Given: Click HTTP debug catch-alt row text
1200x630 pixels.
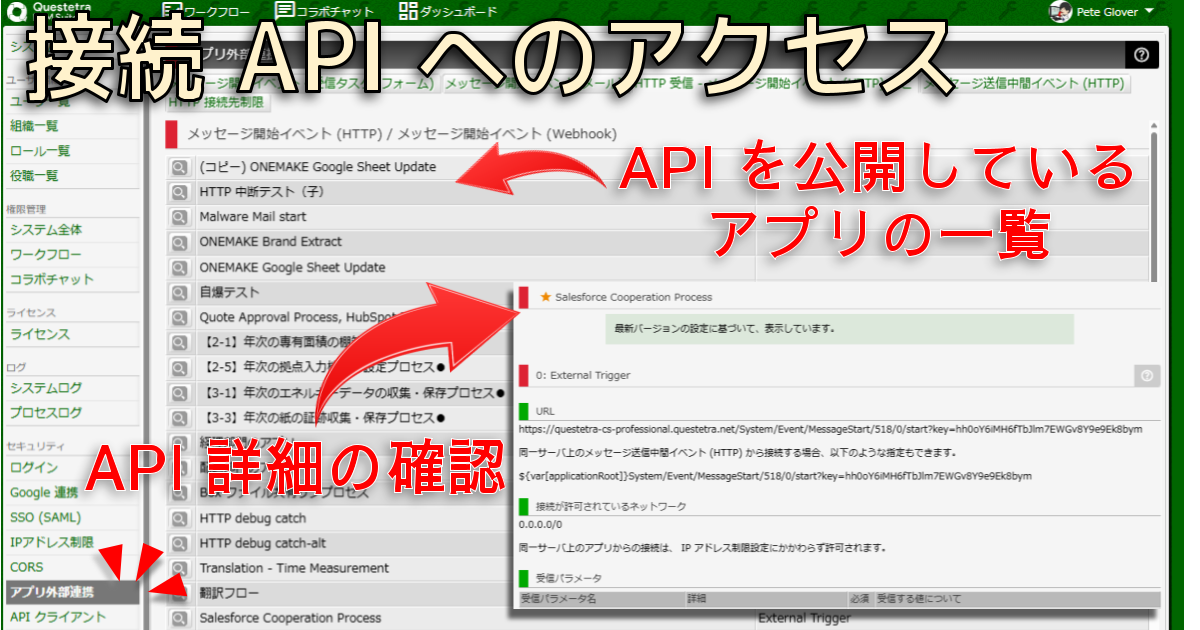Looking at the screenshot, I should point(263,544).
